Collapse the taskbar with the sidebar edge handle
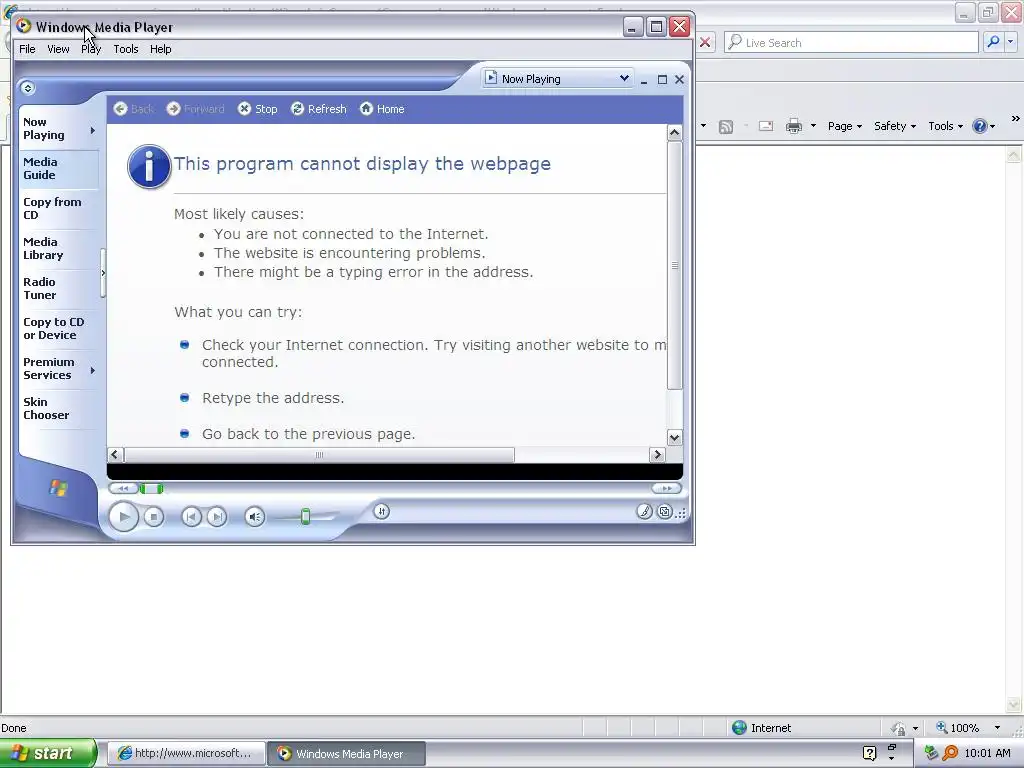Screen dimensions: 1024x768 click(x=103, y=273)
